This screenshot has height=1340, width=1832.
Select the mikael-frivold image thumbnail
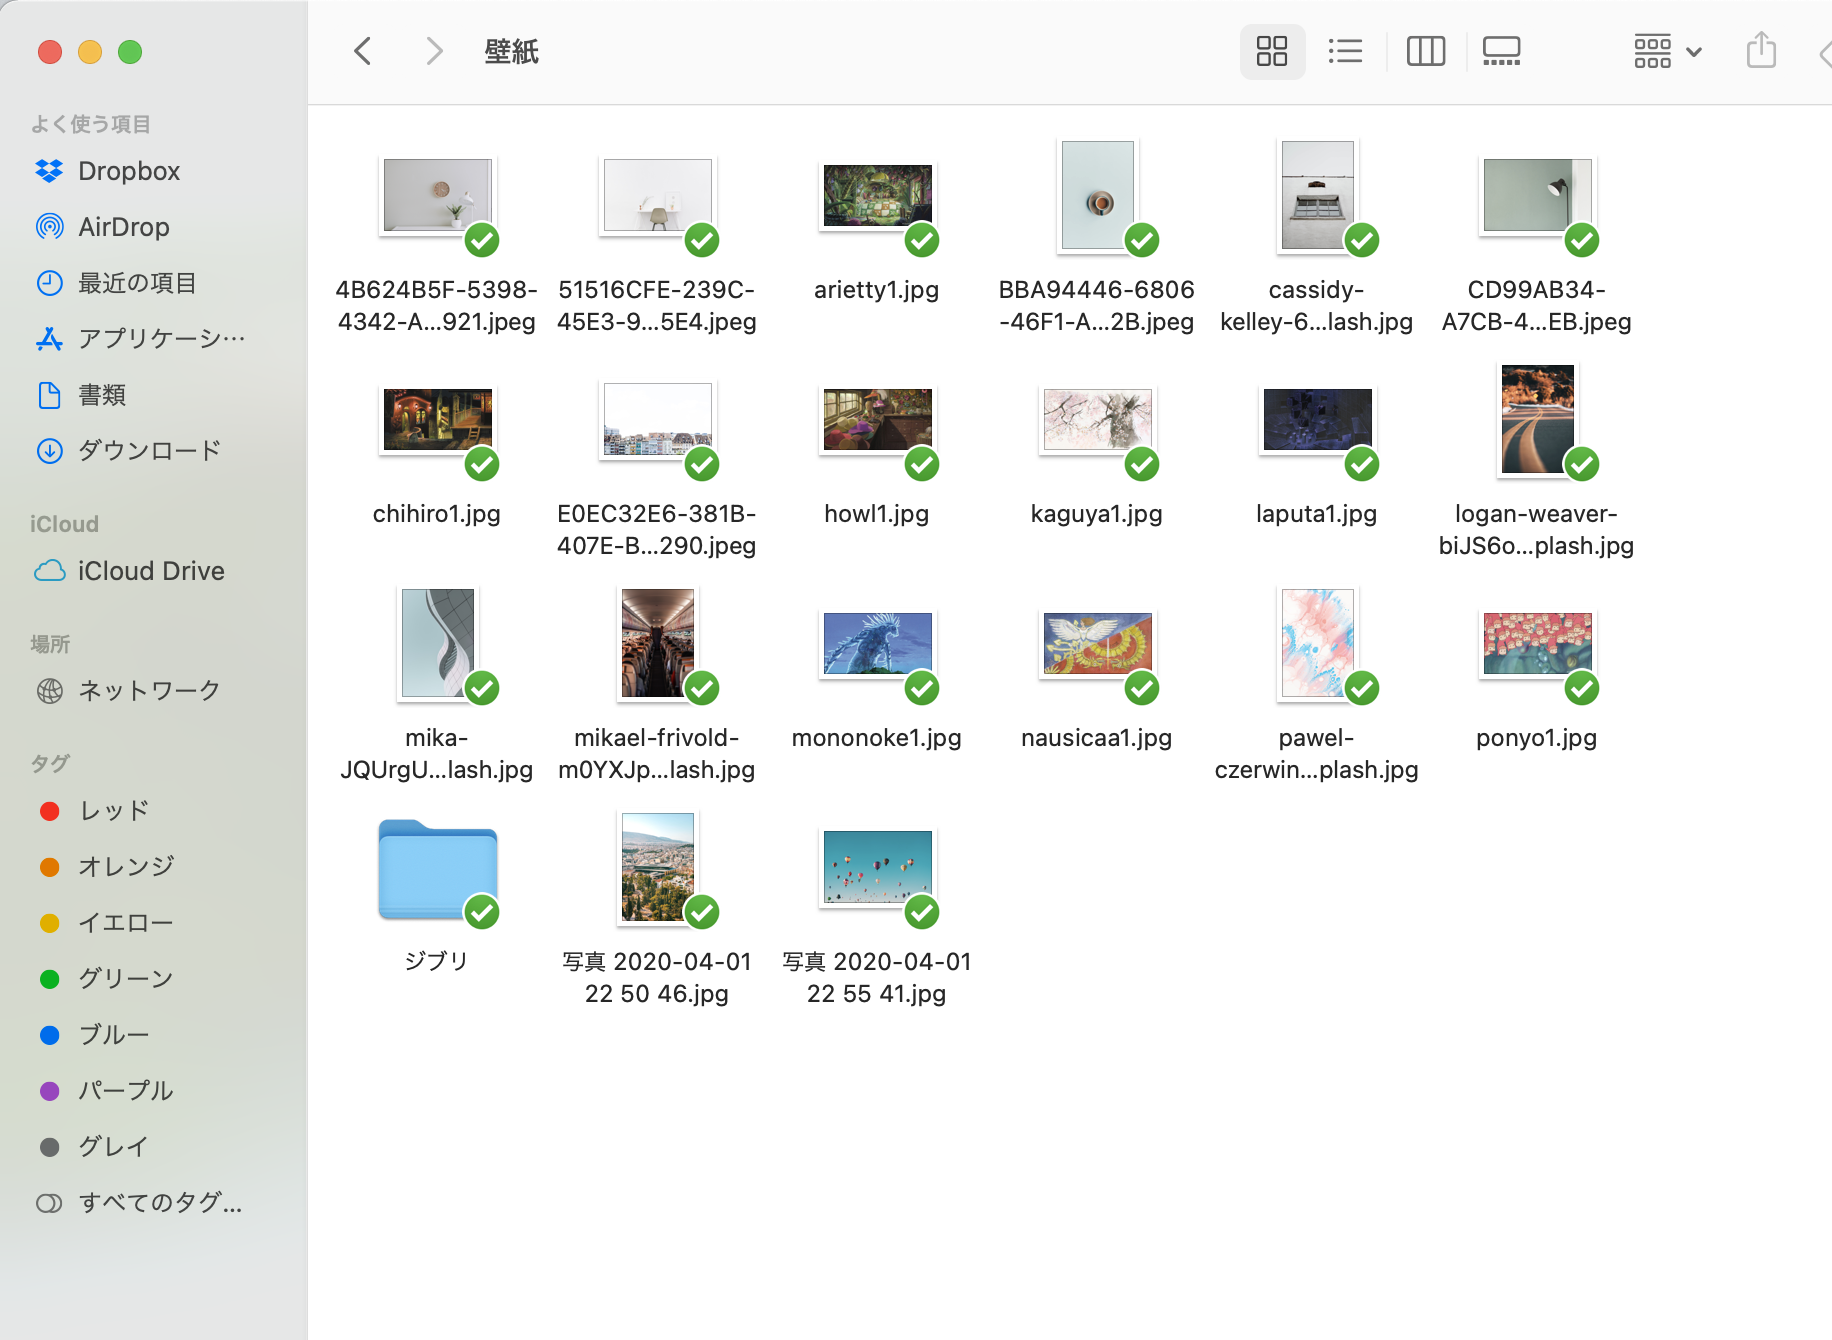click(657, 643)
